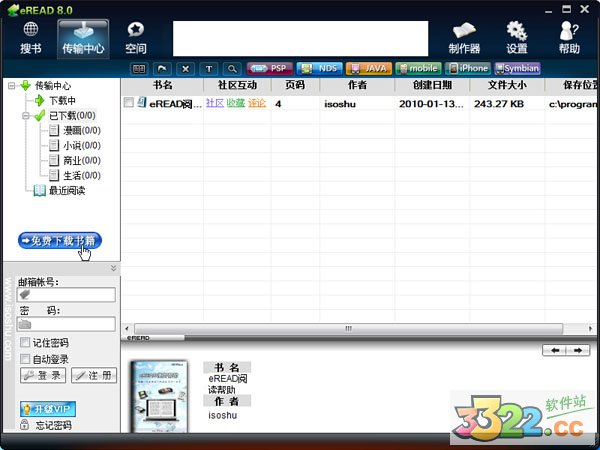Select the 小说(0/0) category

tap(82, 145)
